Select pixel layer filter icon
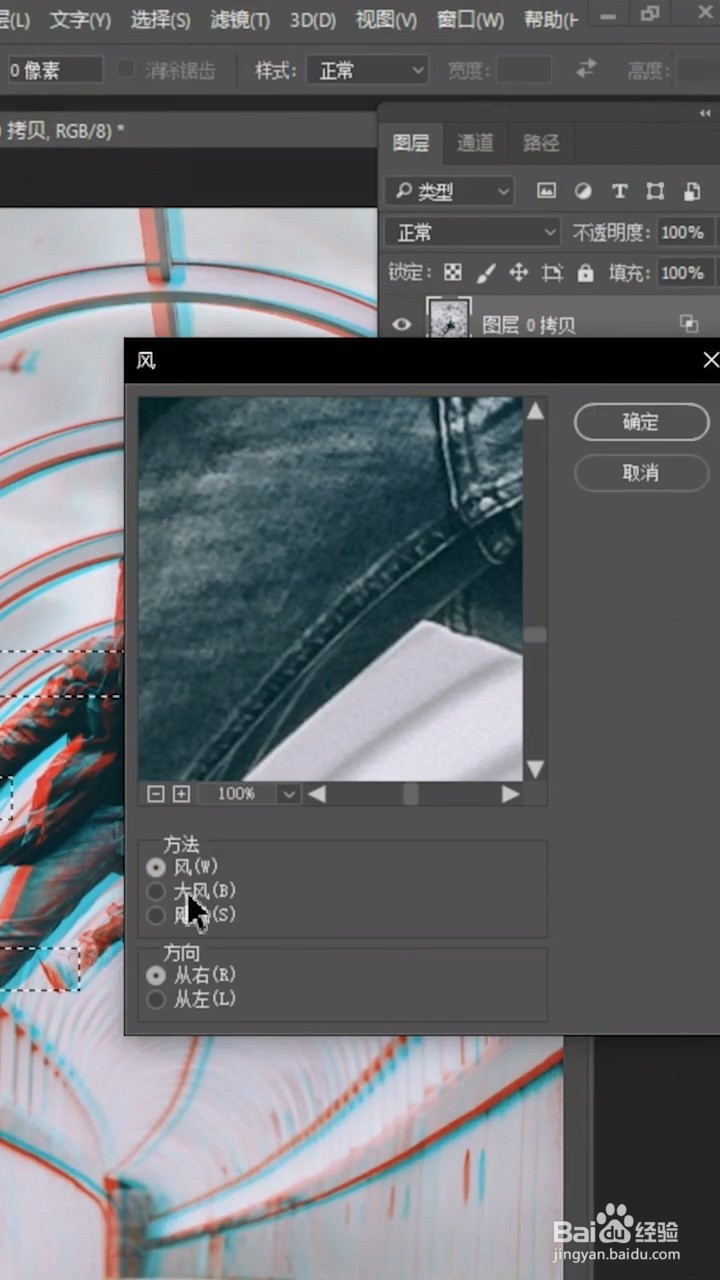The width and height of the screenshot is (720, 1280). click(x=546, y=191)
